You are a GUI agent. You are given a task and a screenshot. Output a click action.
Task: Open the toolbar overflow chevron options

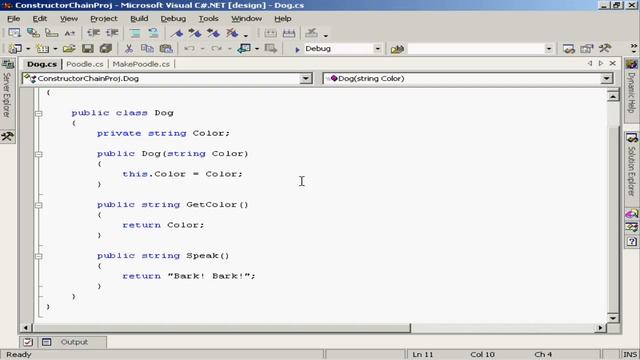pyautogui.click(x=634, y=48)
